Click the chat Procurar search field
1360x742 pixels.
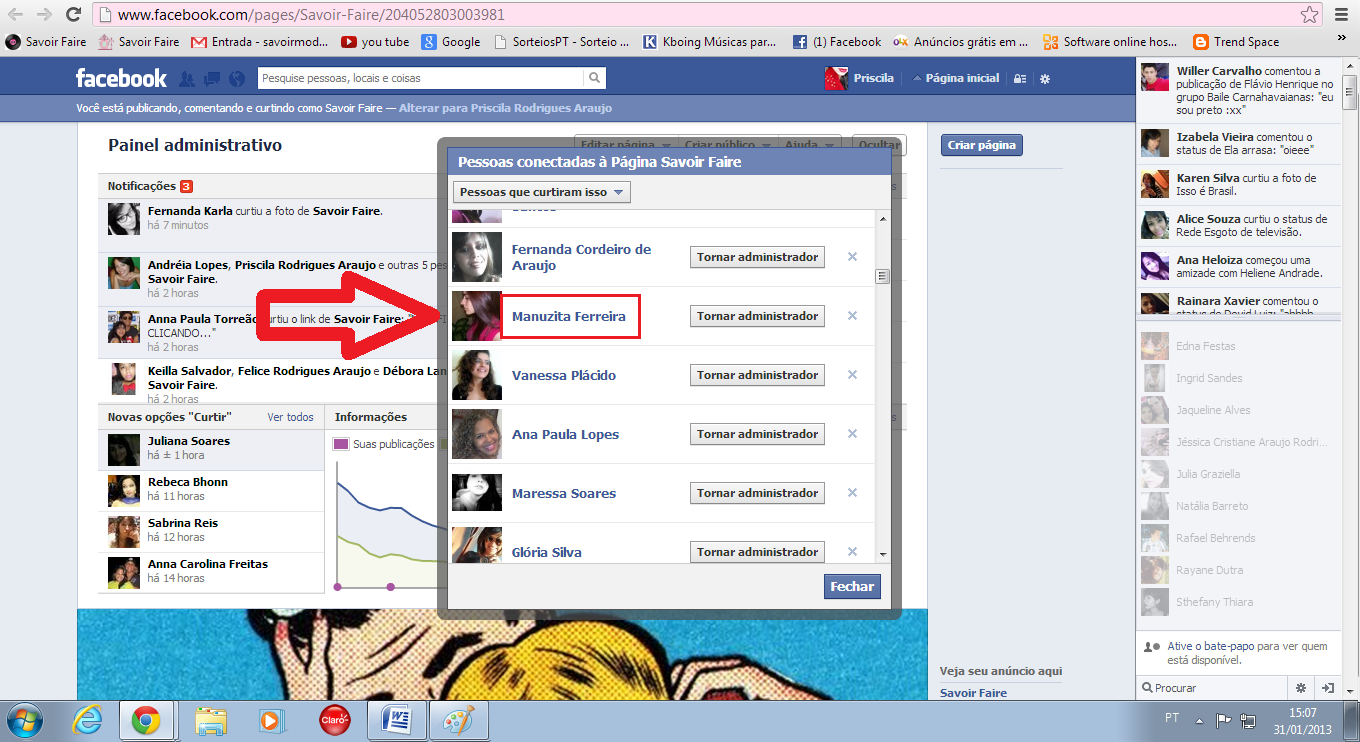coord(1213,688)
